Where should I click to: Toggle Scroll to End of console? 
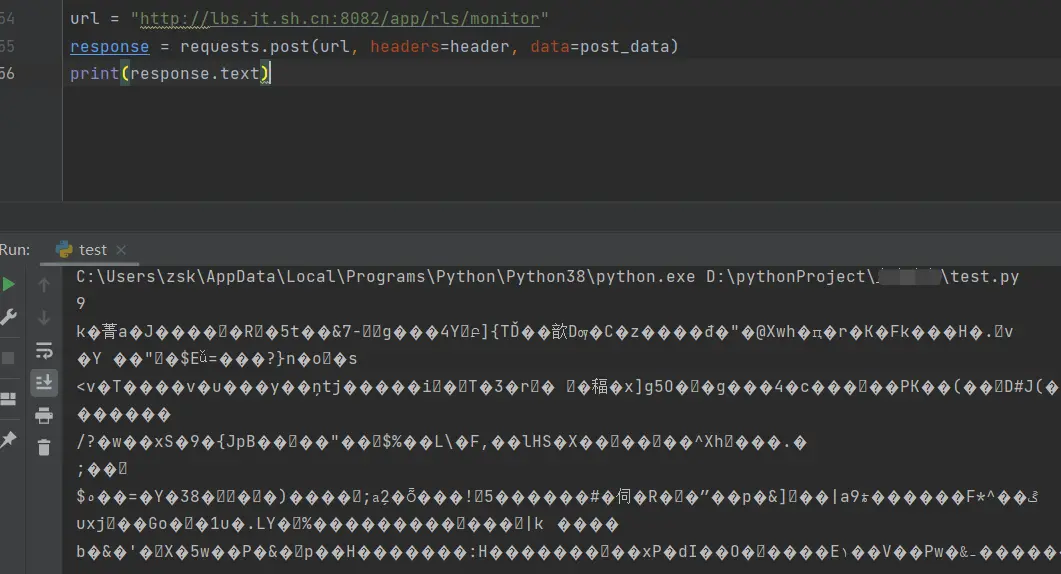pos(44,382)
